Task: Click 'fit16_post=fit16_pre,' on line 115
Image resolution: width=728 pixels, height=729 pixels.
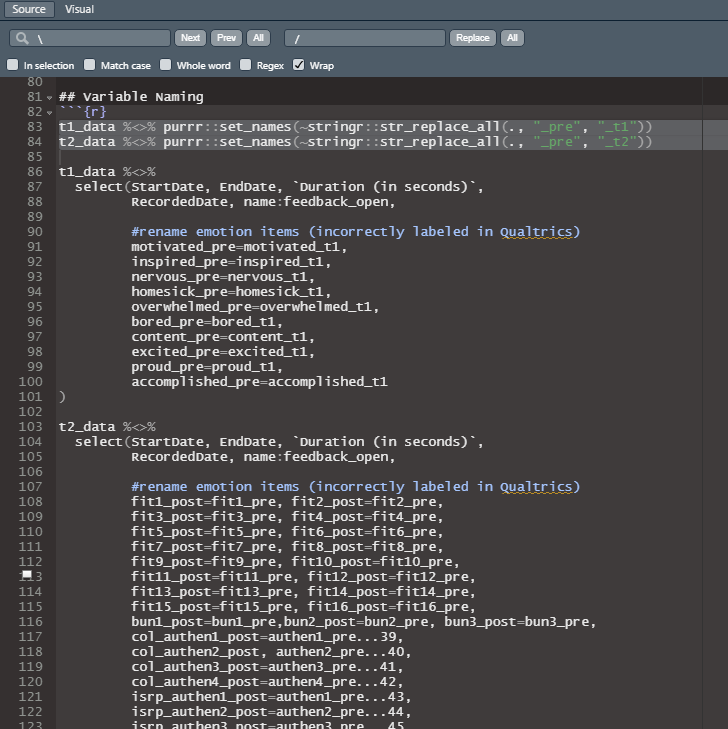Action: coord(391,607)
